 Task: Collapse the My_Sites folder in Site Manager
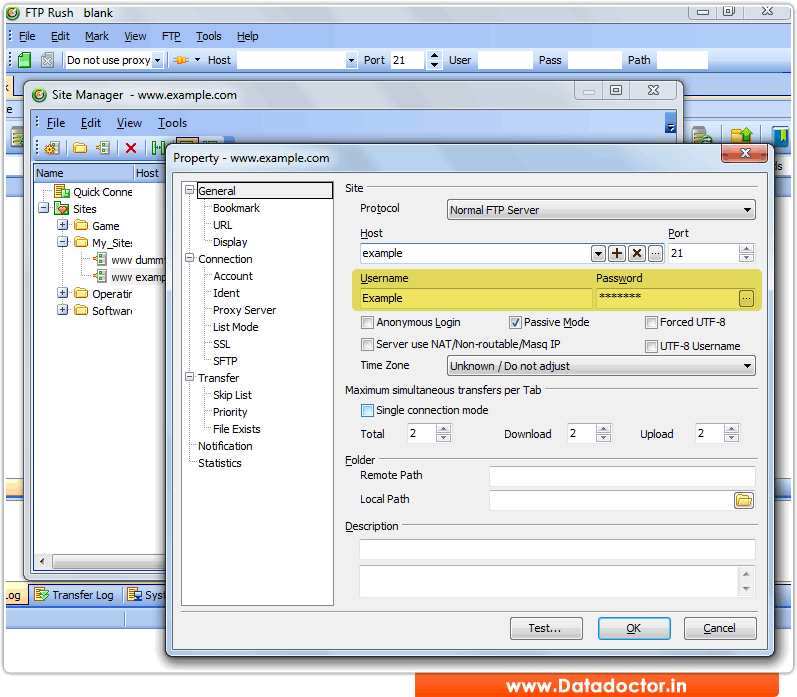[x=63, y=241]
